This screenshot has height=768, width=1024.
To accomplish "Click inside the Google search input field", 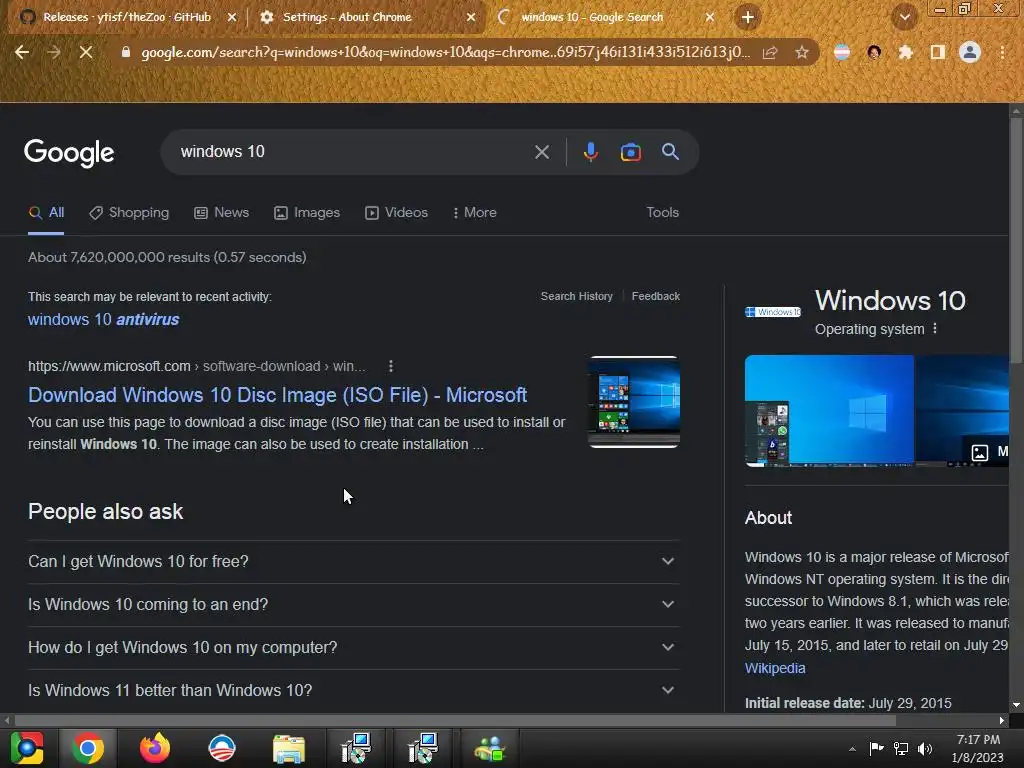I will (353, 152).
